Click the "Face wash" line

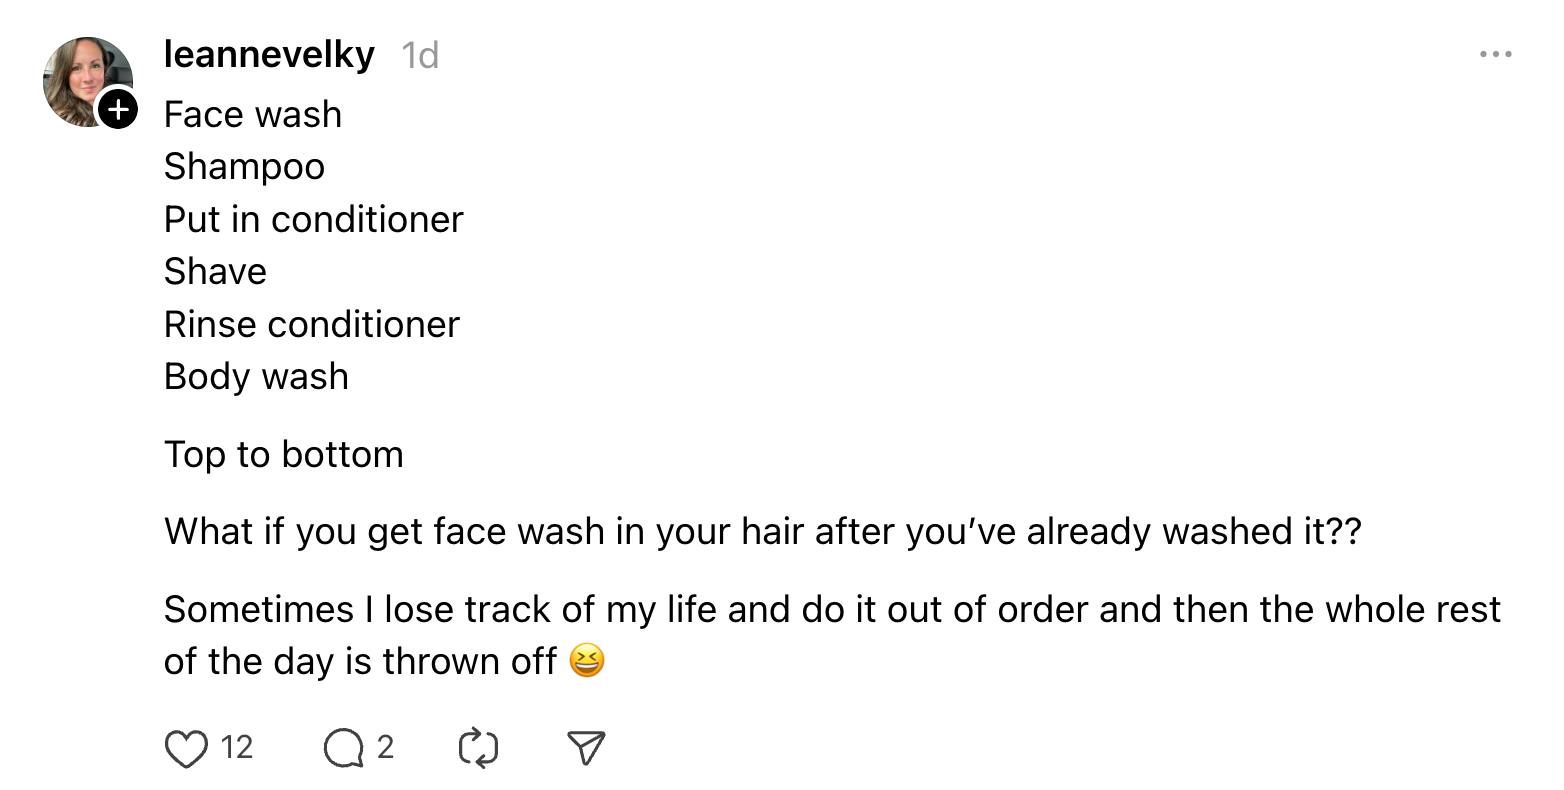pyautogui.click(x=253, y=115)
